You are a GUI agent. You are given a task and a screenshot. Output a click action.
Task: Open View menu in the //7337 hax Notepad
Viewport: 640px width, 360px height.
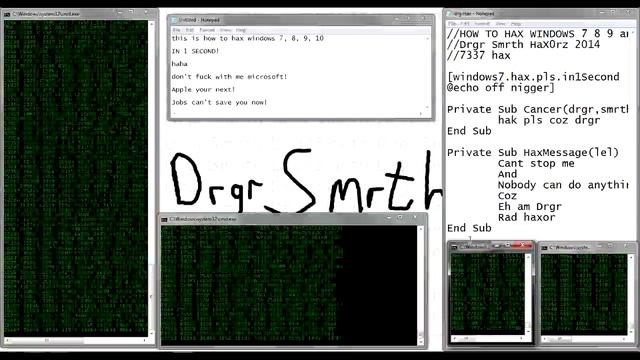[x=500, y=24]
